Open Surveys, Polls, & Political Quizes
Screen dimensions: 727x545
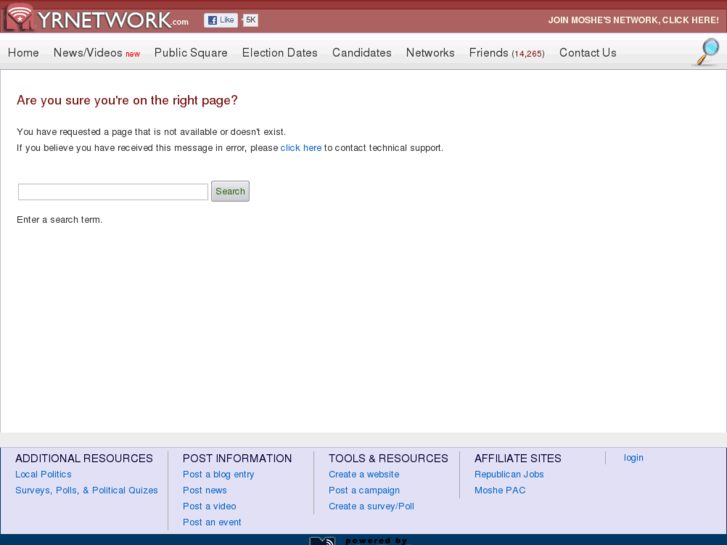tap(86, 490)
